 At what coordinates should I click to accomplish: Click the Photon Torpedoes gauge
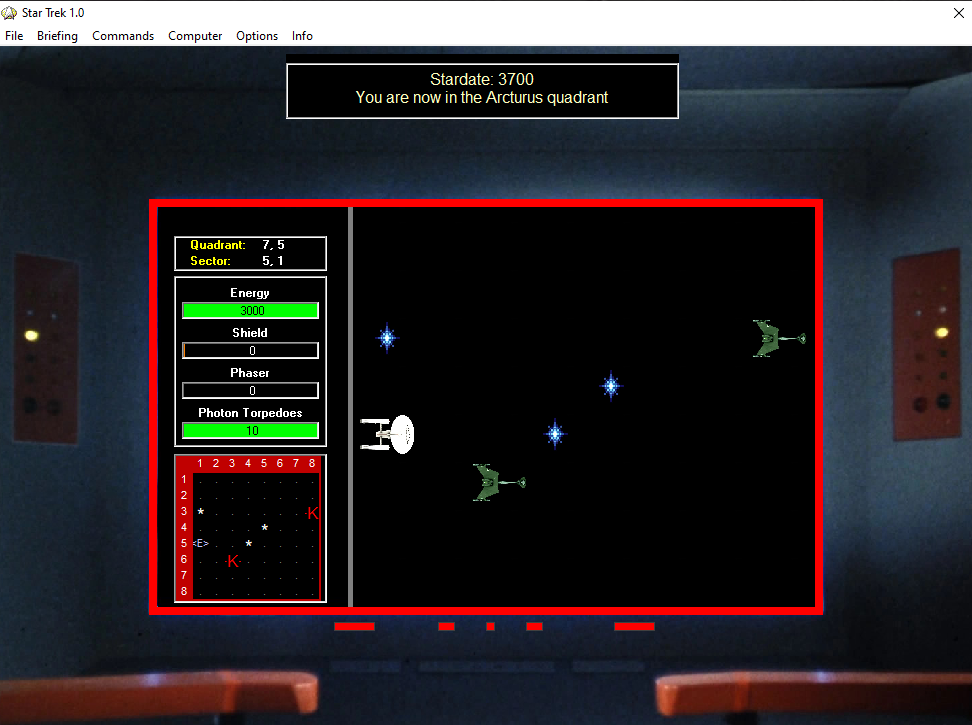[249, 430]
